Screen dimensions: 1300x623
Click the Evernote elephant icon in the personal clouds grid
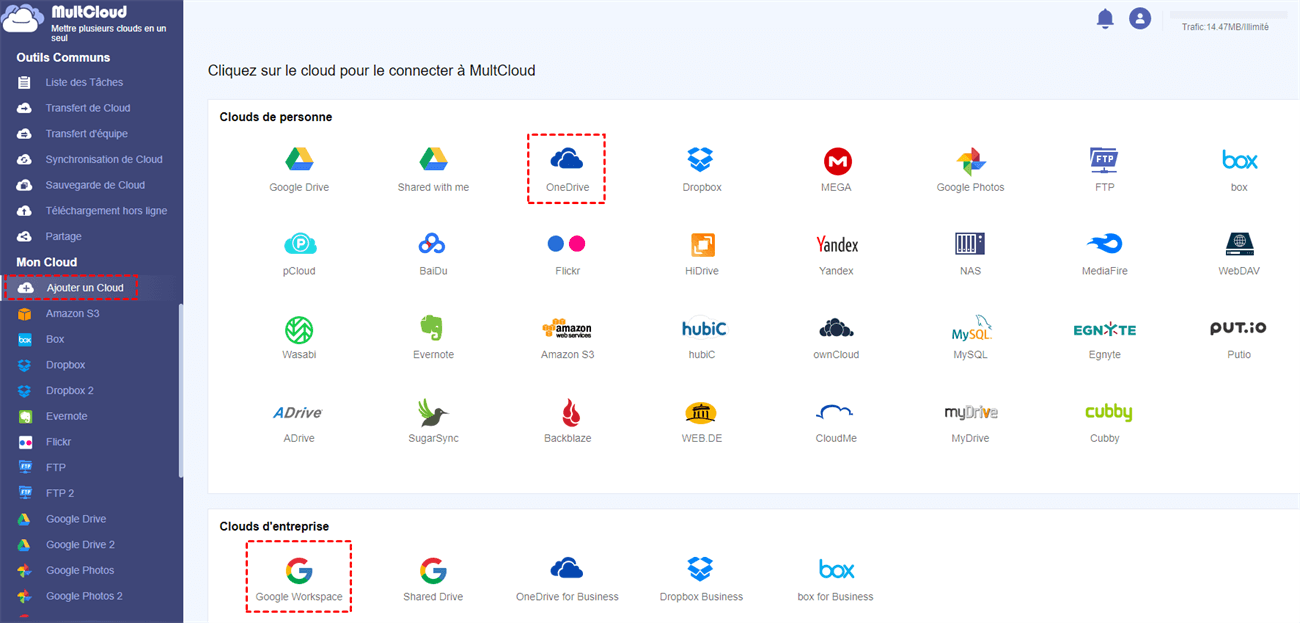pos(433,328)
